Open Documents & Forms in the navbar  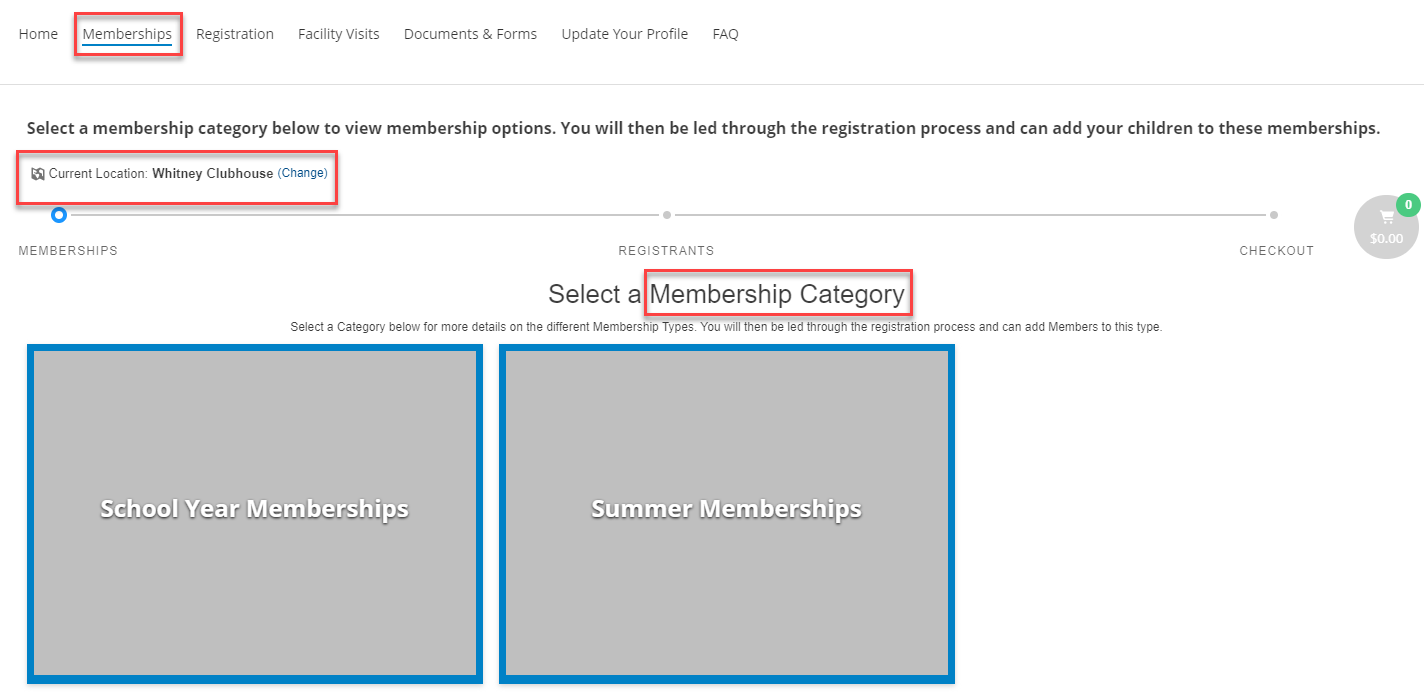point(470,33)
